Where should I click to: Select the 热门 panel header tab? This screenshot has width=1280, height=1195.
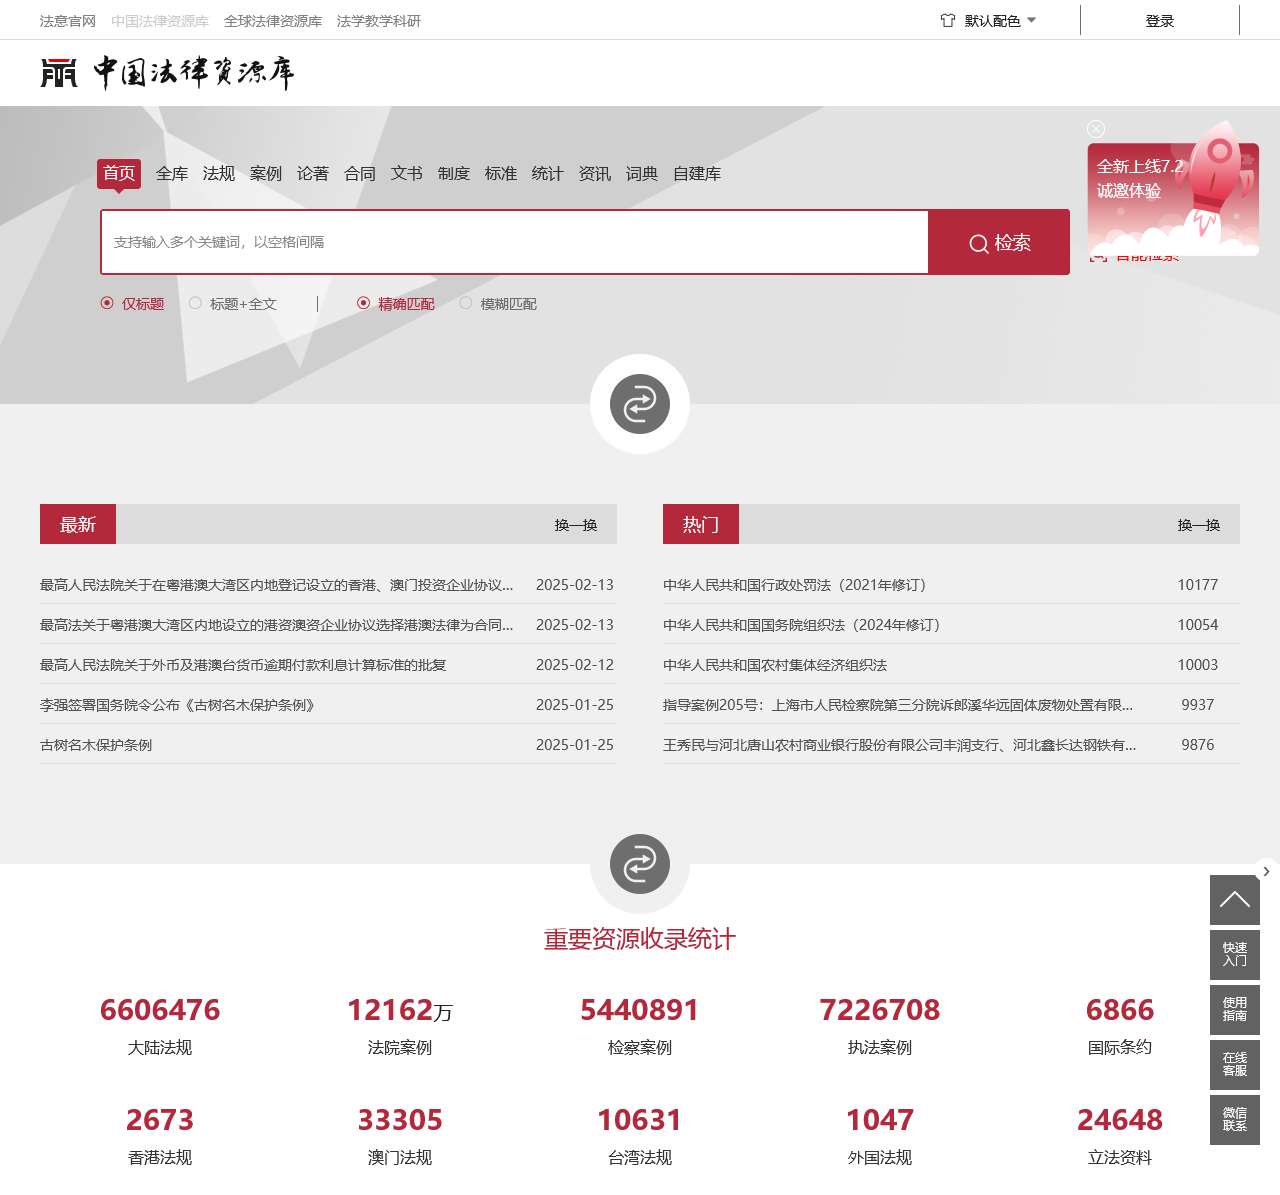coord(701,524)
